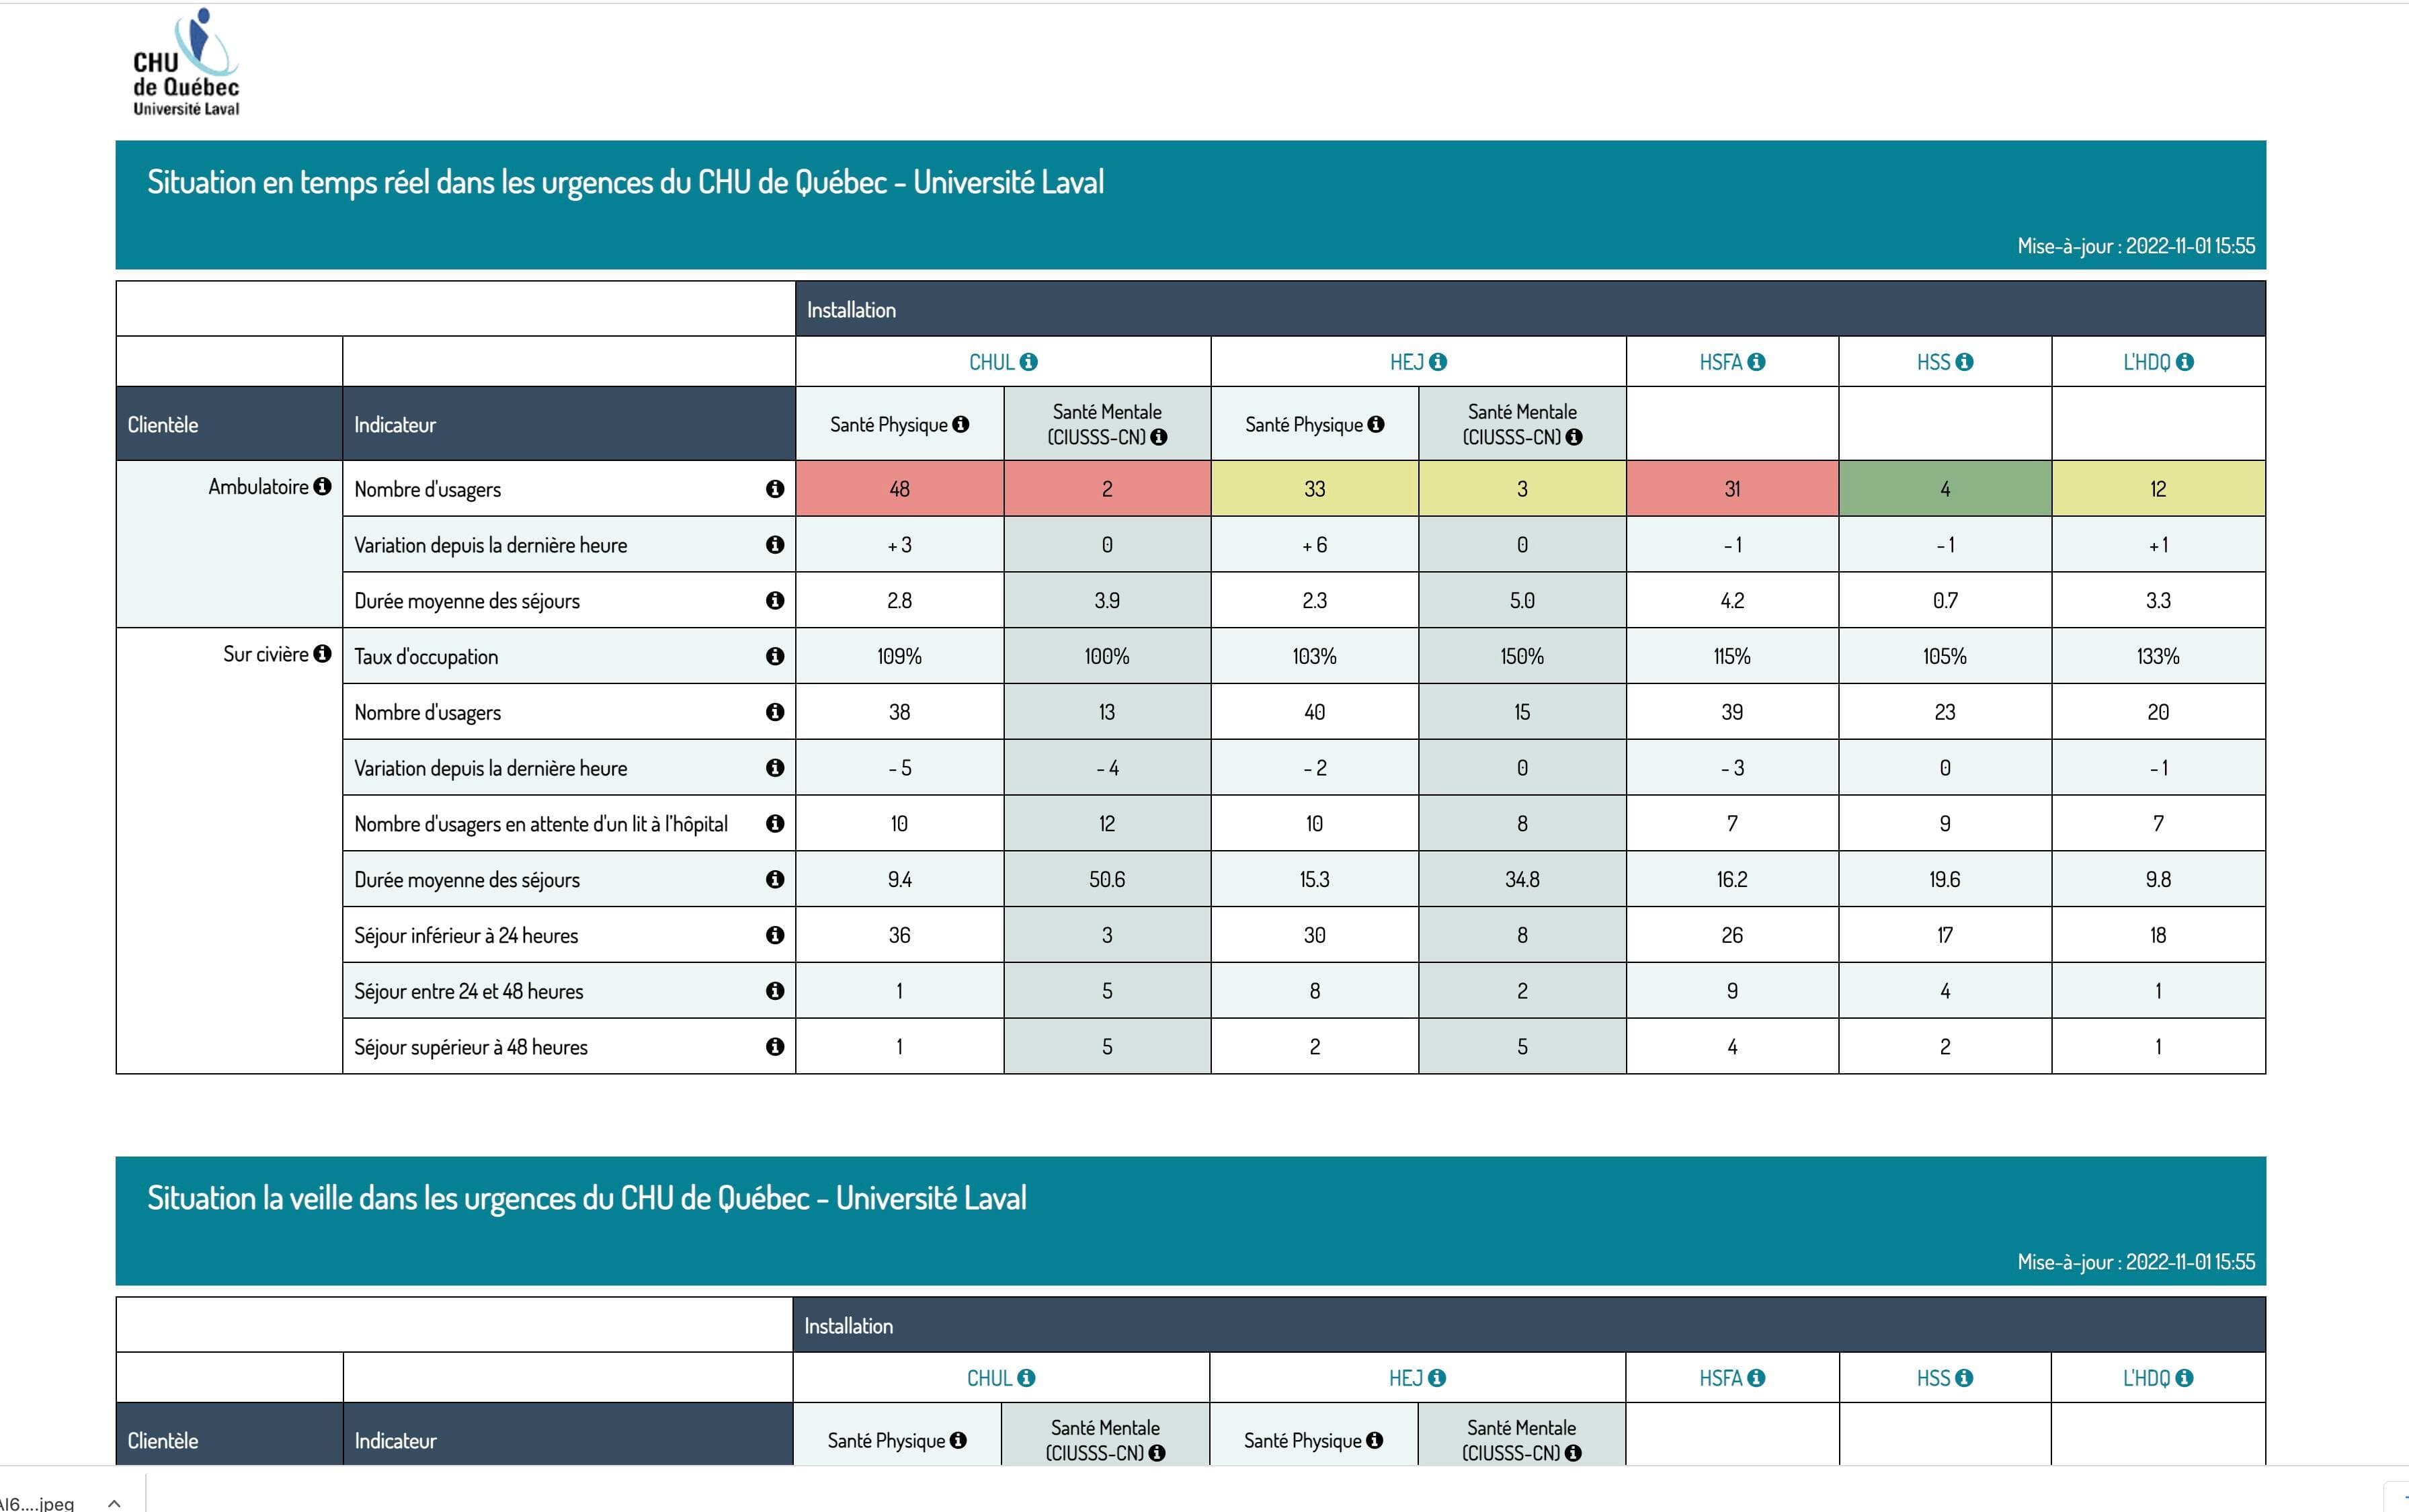This screenshot has width=2409, height=1512.
Task: Click info icon beside CHUL header
Action: coord(1028,362)
